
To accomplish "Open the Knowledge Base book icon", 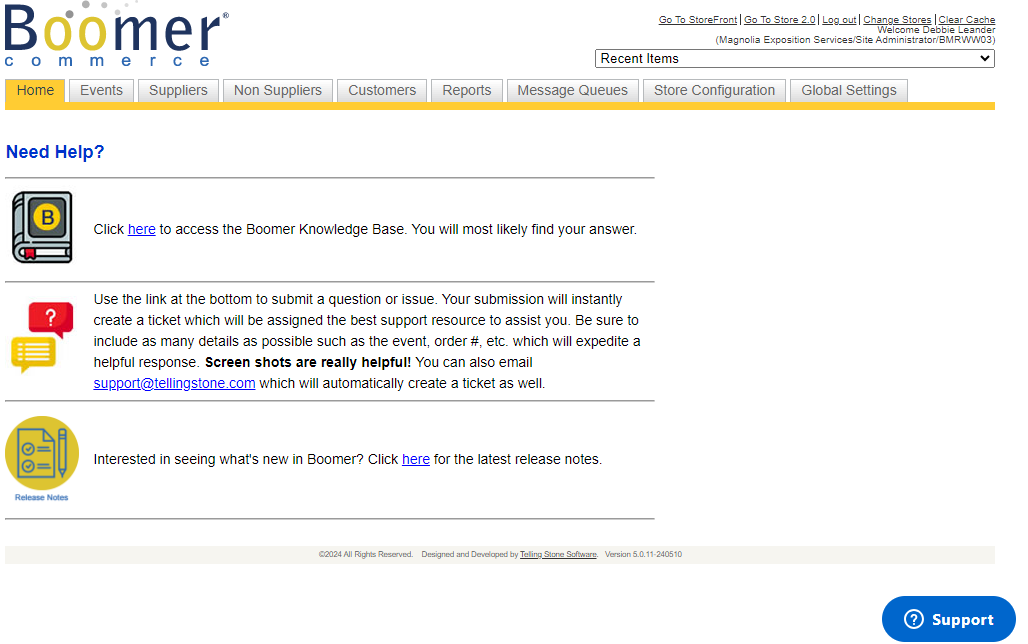I will pyautogui.click(x=41, y=227).
